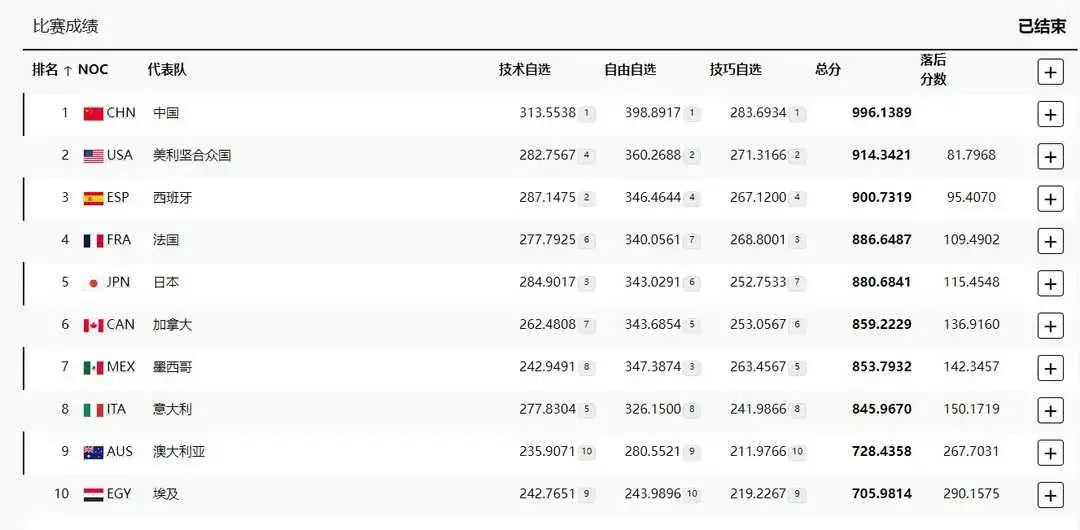Expand Japan row plus button

point(1050,284)
